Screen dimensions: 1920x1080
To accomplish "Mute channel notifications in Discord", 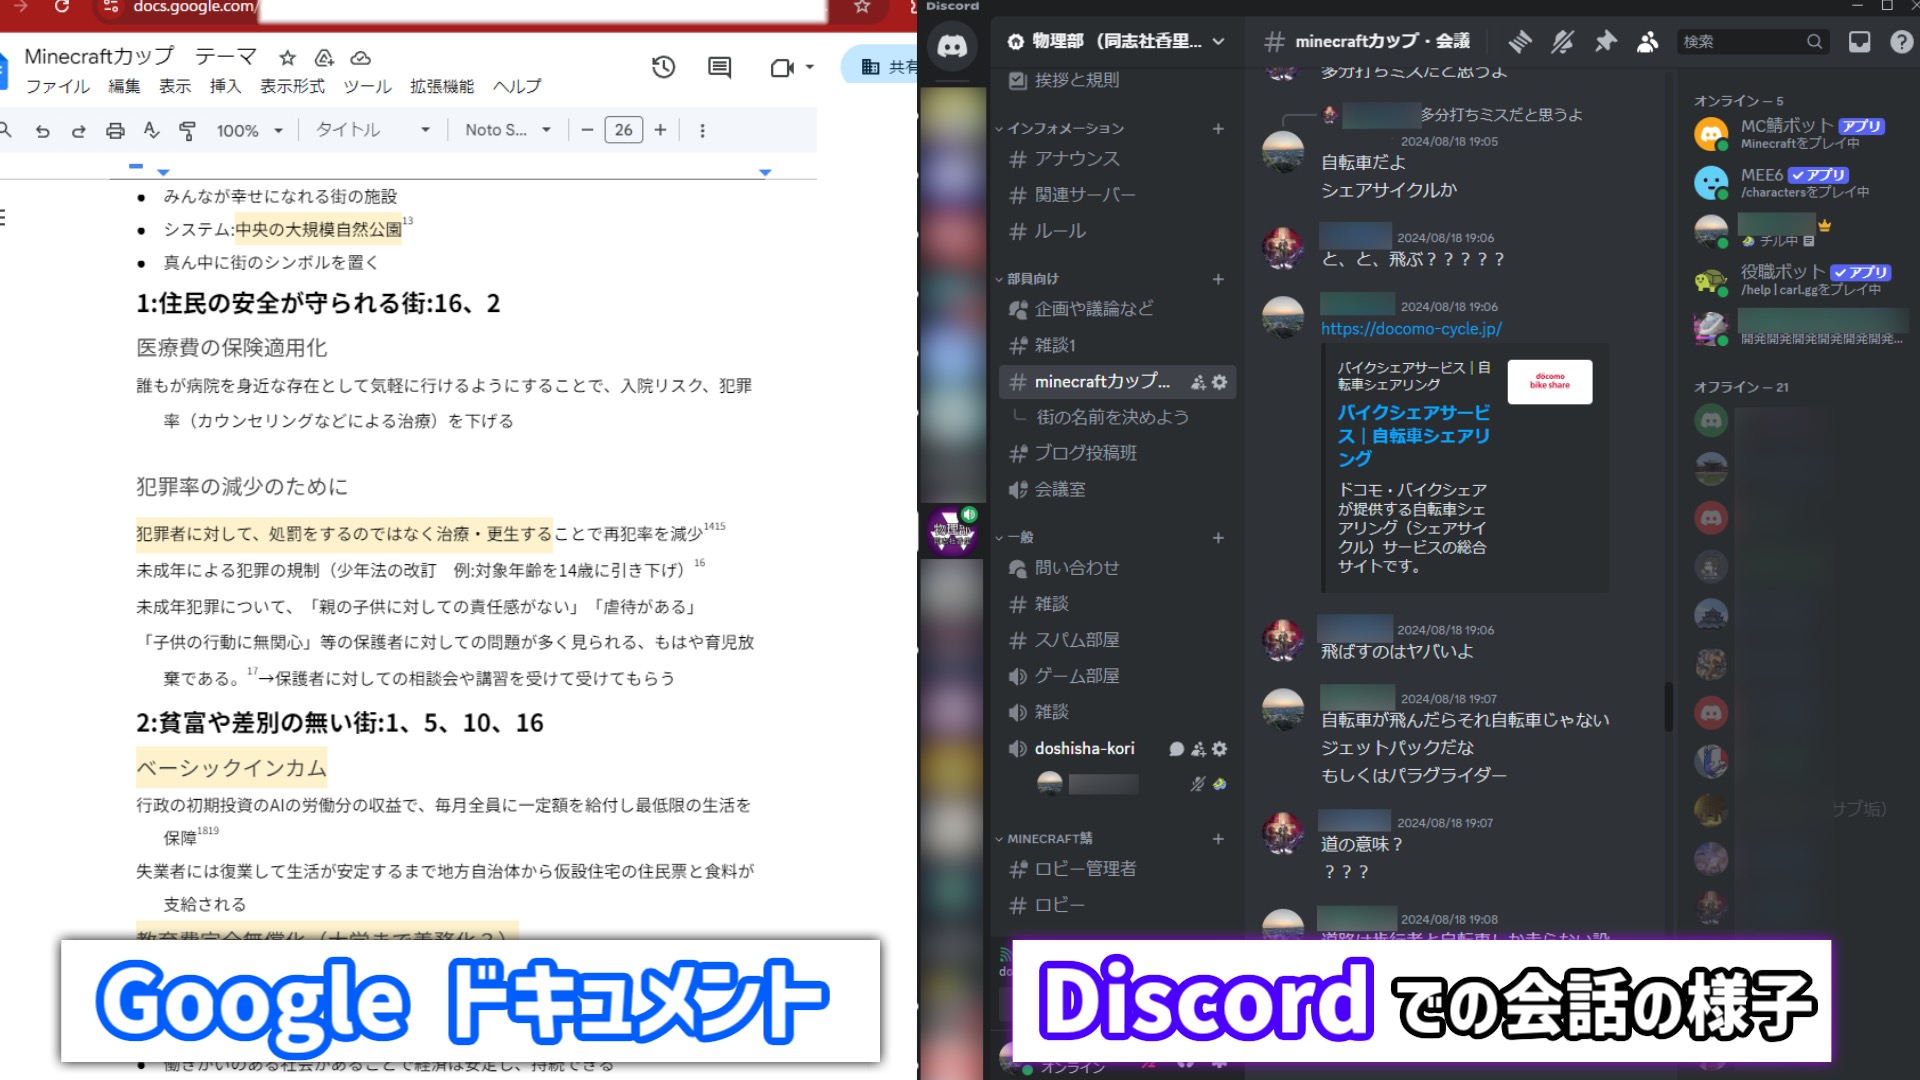I will click(x=1562, y=41).
